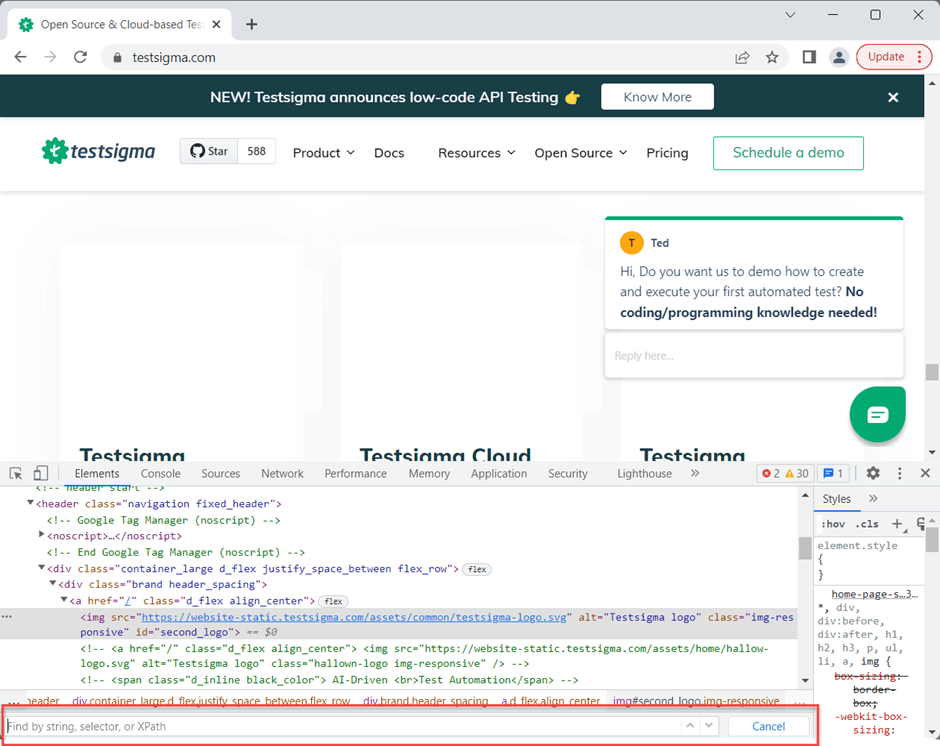Image resolution: width=940 pixels, height=746 pixels.
Task: Activate the DevTools inspect element picker
Action: pos(16,473)
